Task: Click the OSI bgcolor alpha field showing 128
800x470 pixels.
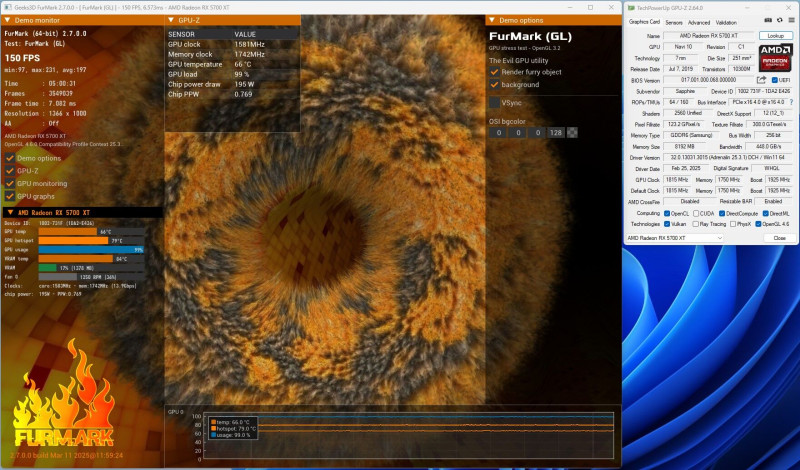Action: (556, 133)
